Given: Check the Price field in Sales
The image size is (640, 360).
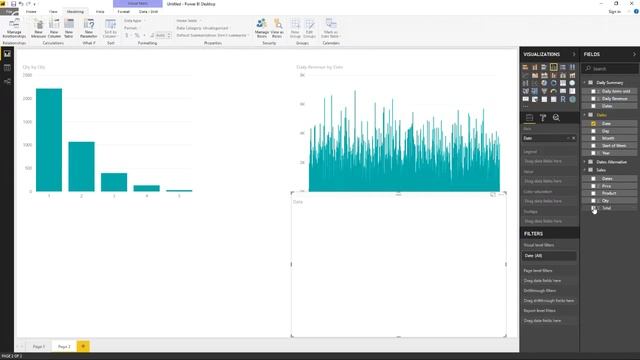Looking at the screenshot, I should coord(593,186).
